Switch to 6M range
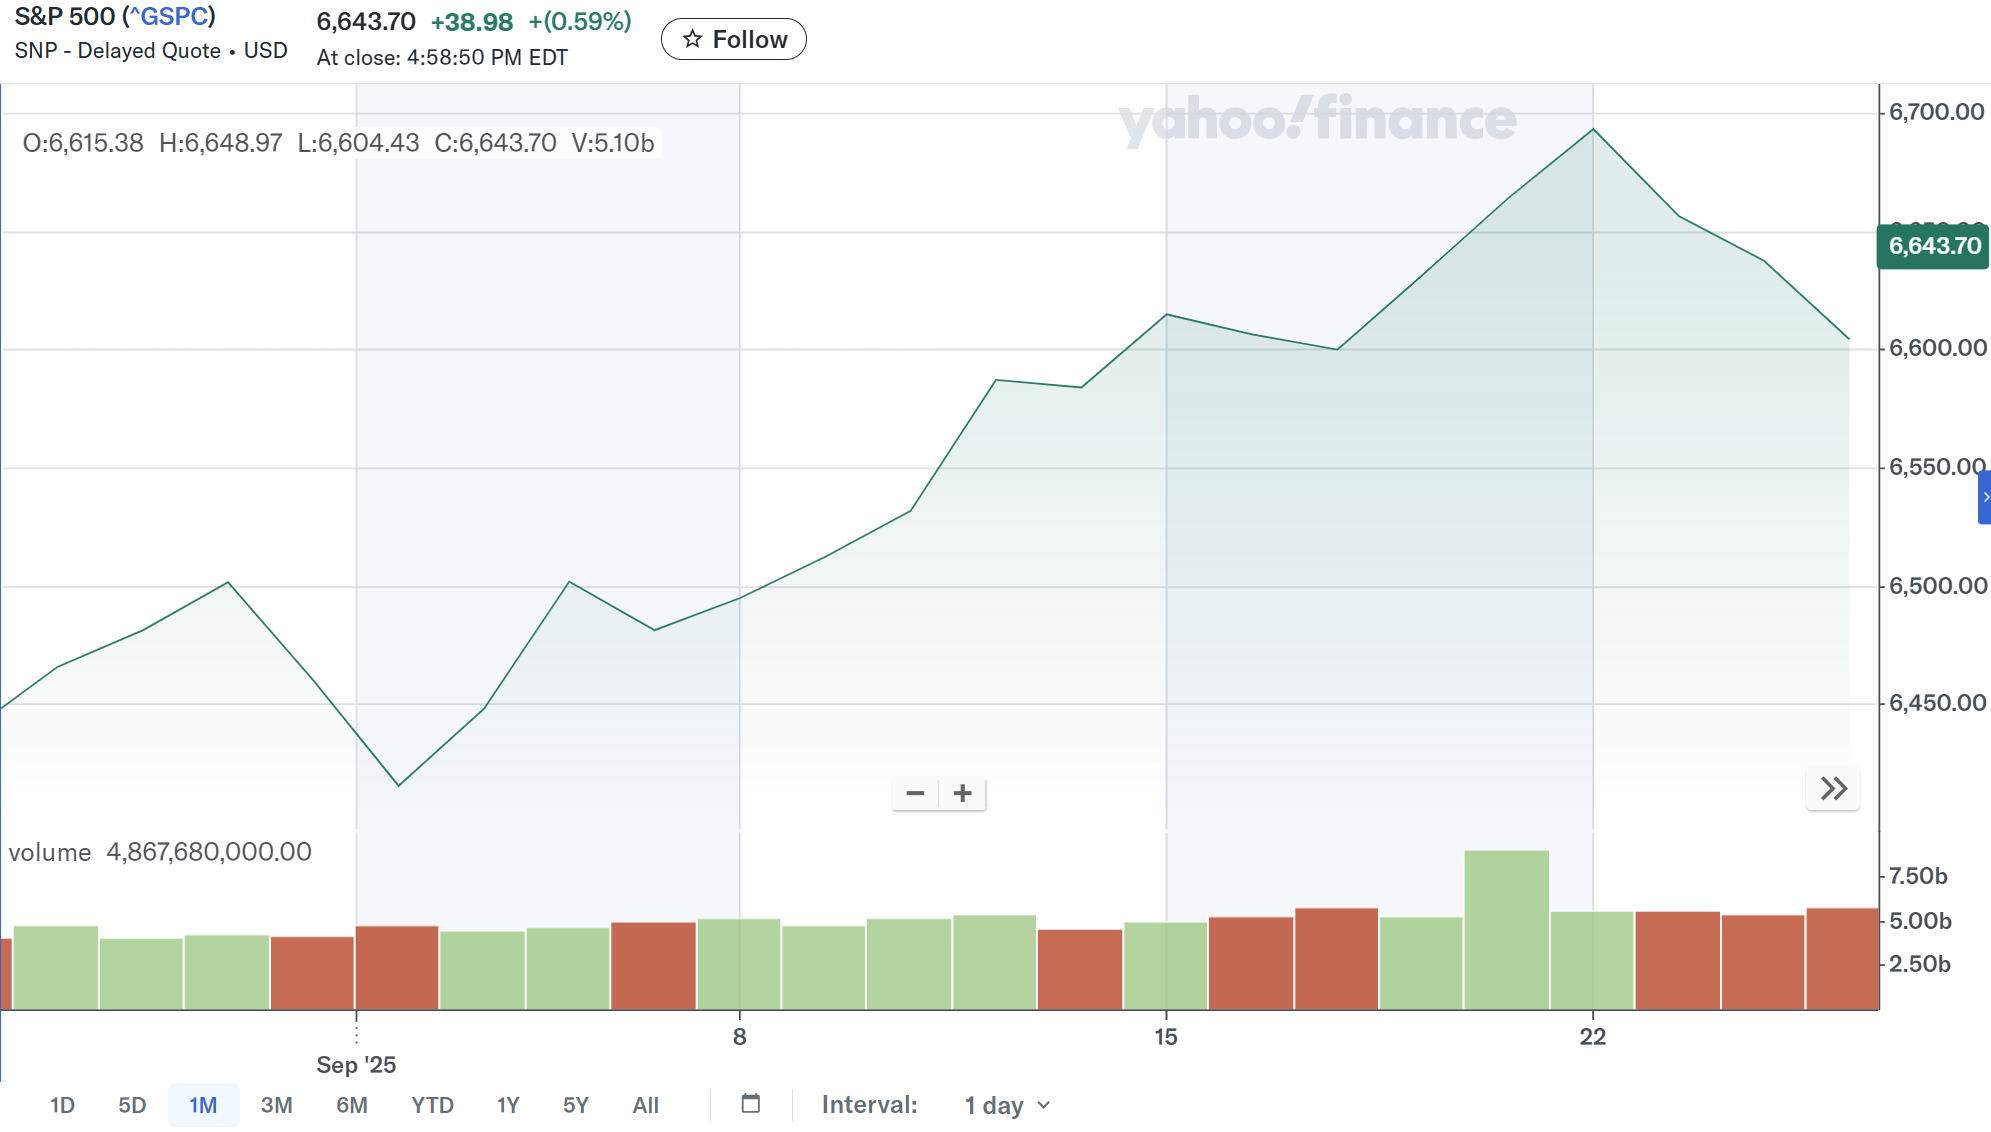 tap(352, 1105)
